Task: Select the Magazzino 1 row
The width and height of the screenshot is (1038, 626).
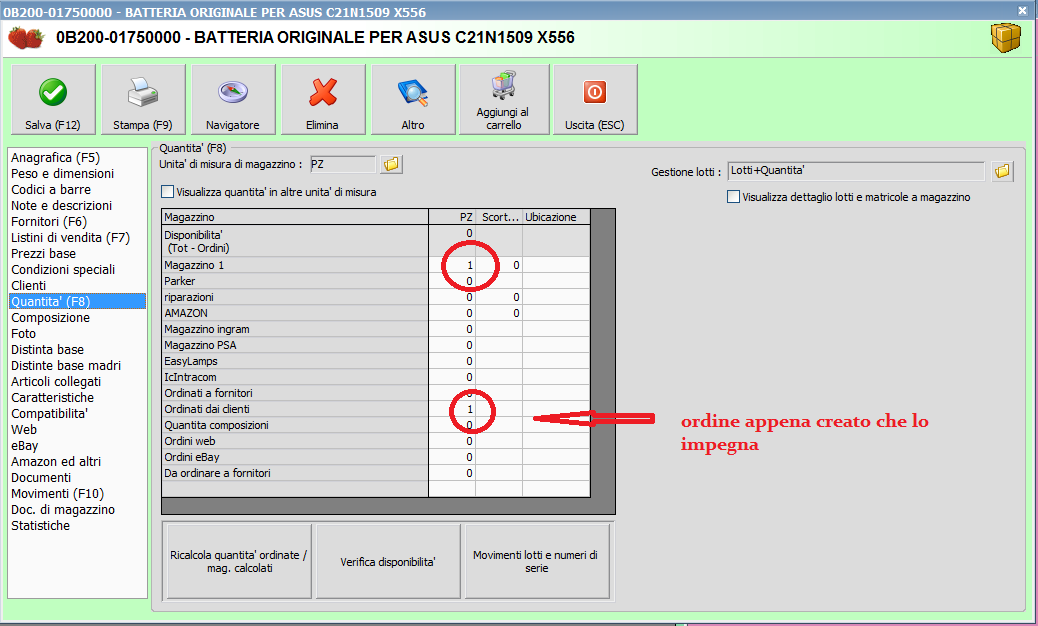Action: [x=376, y=265]
